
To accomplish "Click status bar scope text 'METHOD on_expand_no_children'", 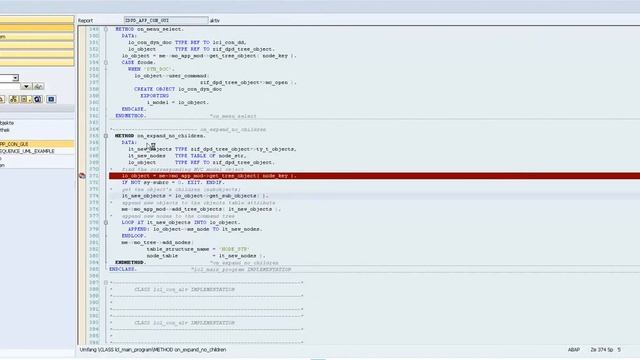I will [x=189, y=350].
